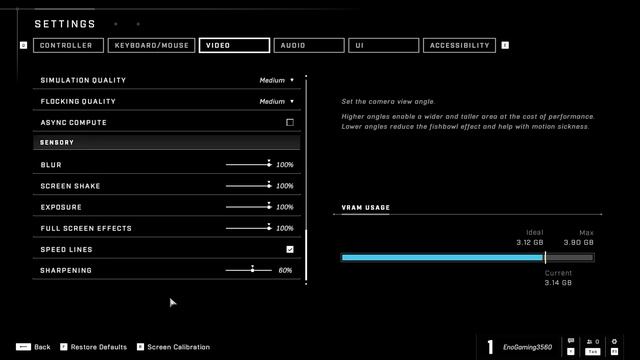Click Restore Defaults
640x360 pixels.
pos(99,347)
